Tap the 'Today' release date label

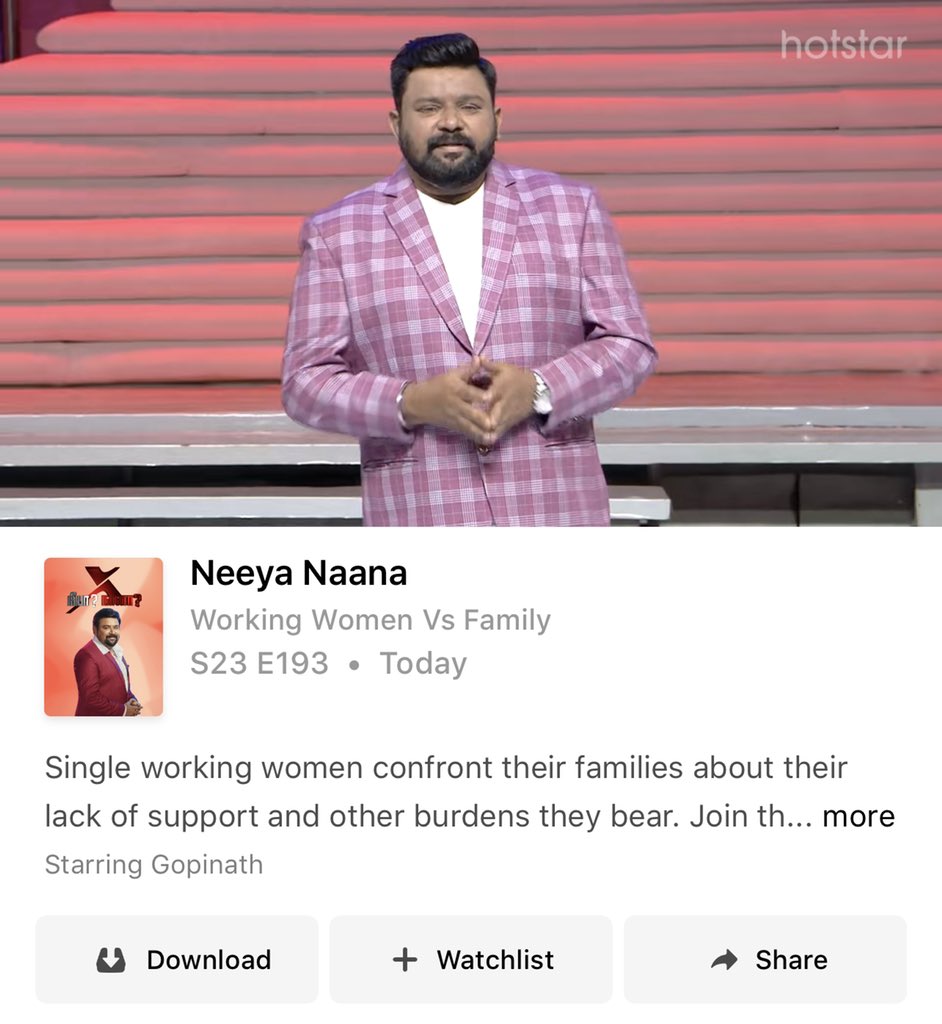[x=423, y=664]
